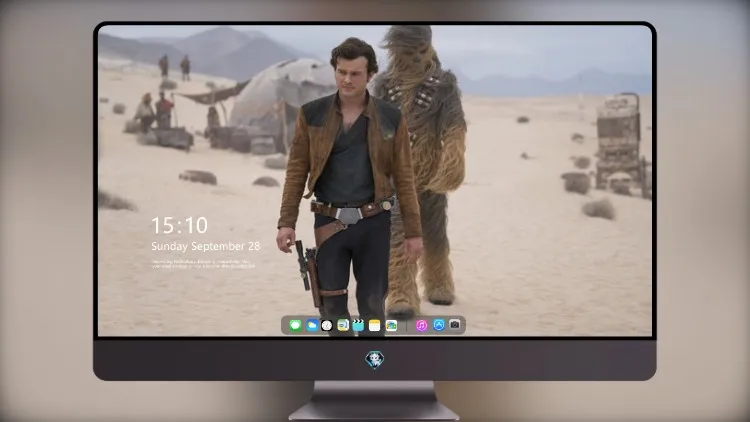Click the 'Sunday September 28' date text
This screenshot has height=422, width=750.
pos(206,246)
